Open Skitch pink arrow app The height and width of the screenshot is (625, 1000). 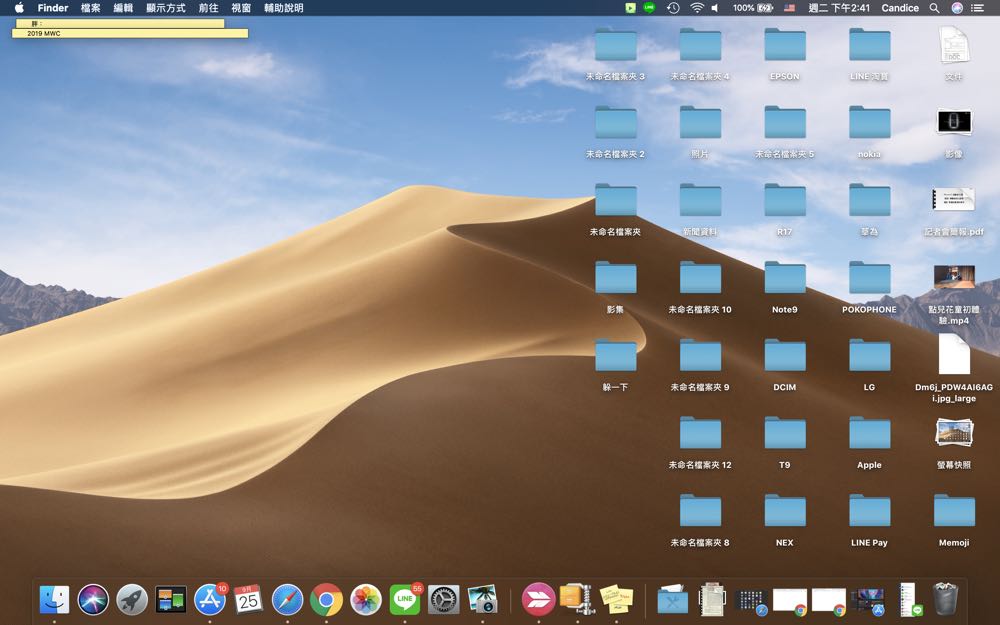(538, 599)
